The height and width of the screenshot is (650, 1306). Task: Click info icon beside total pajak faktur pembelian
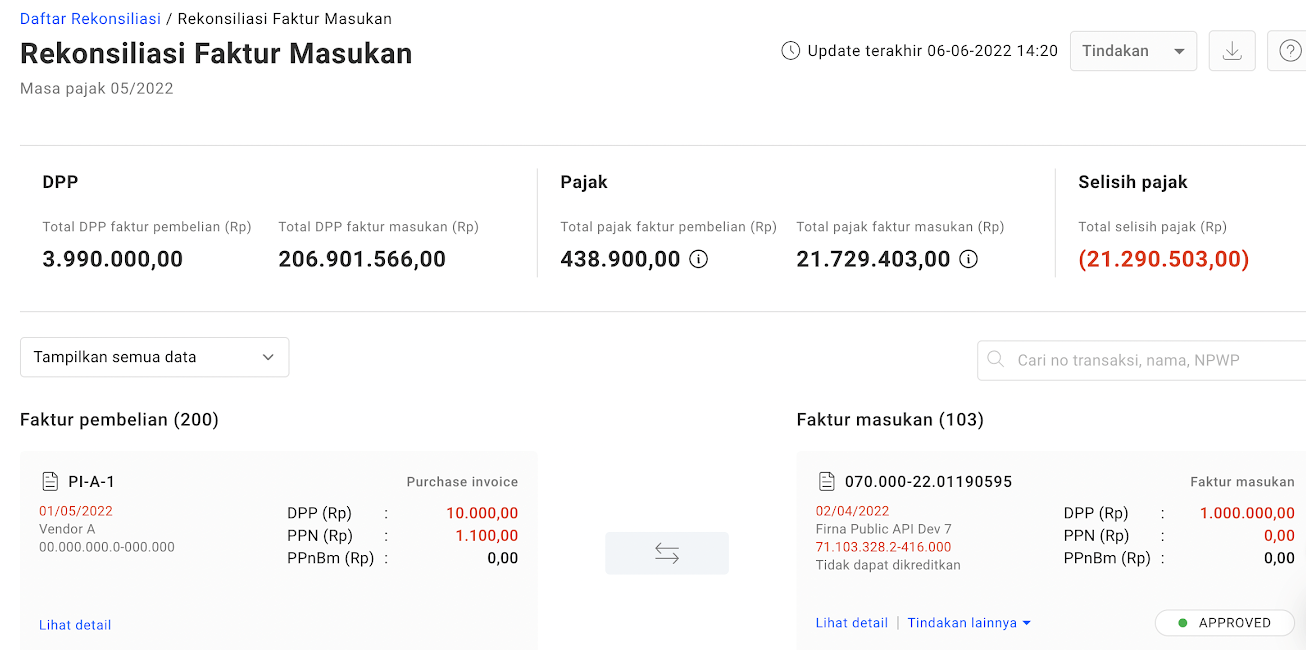point(699,260)
